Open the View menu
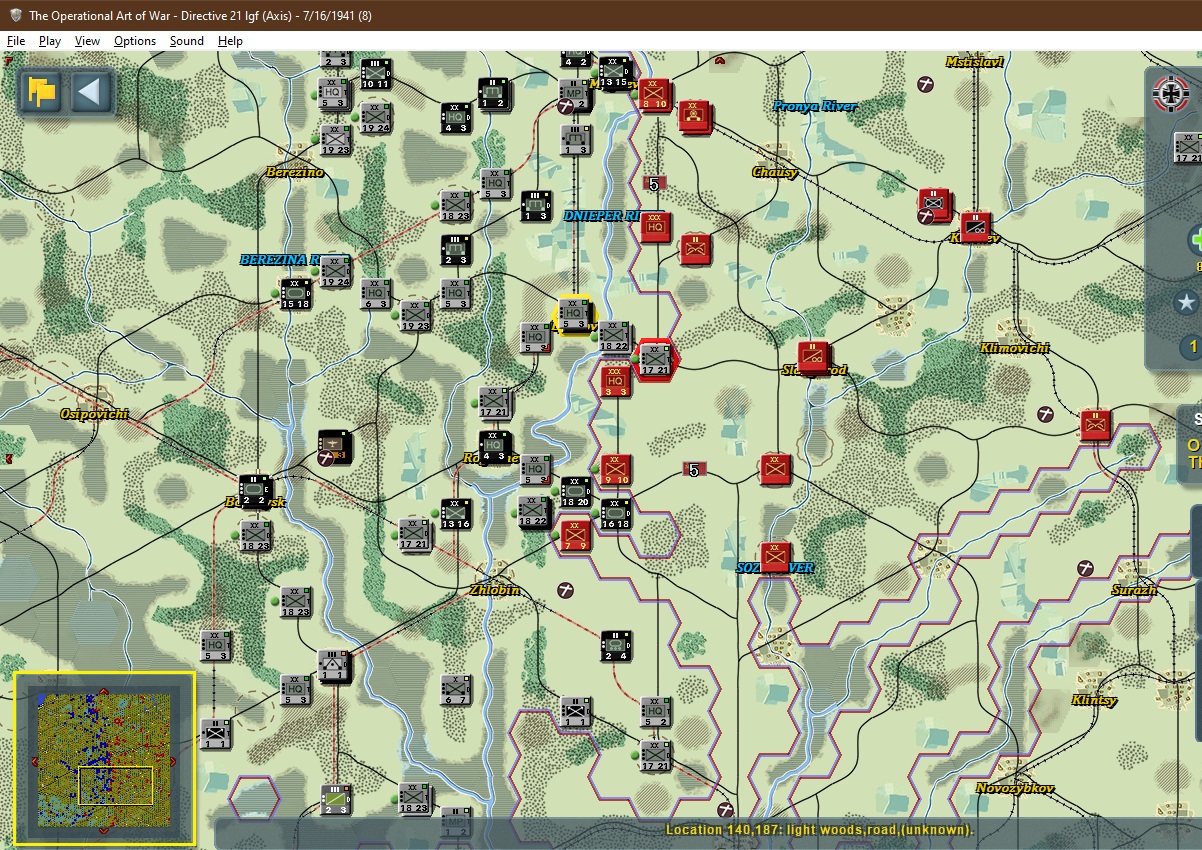Image resolution: width=1202 pixels, height=850 pixels. point(88,41)
